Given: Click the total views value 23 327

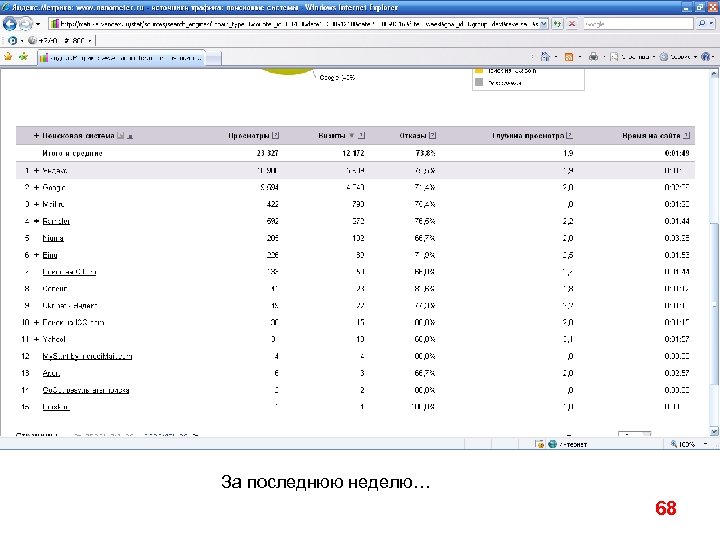Looking at the screenshot, I should pos(267,153).
